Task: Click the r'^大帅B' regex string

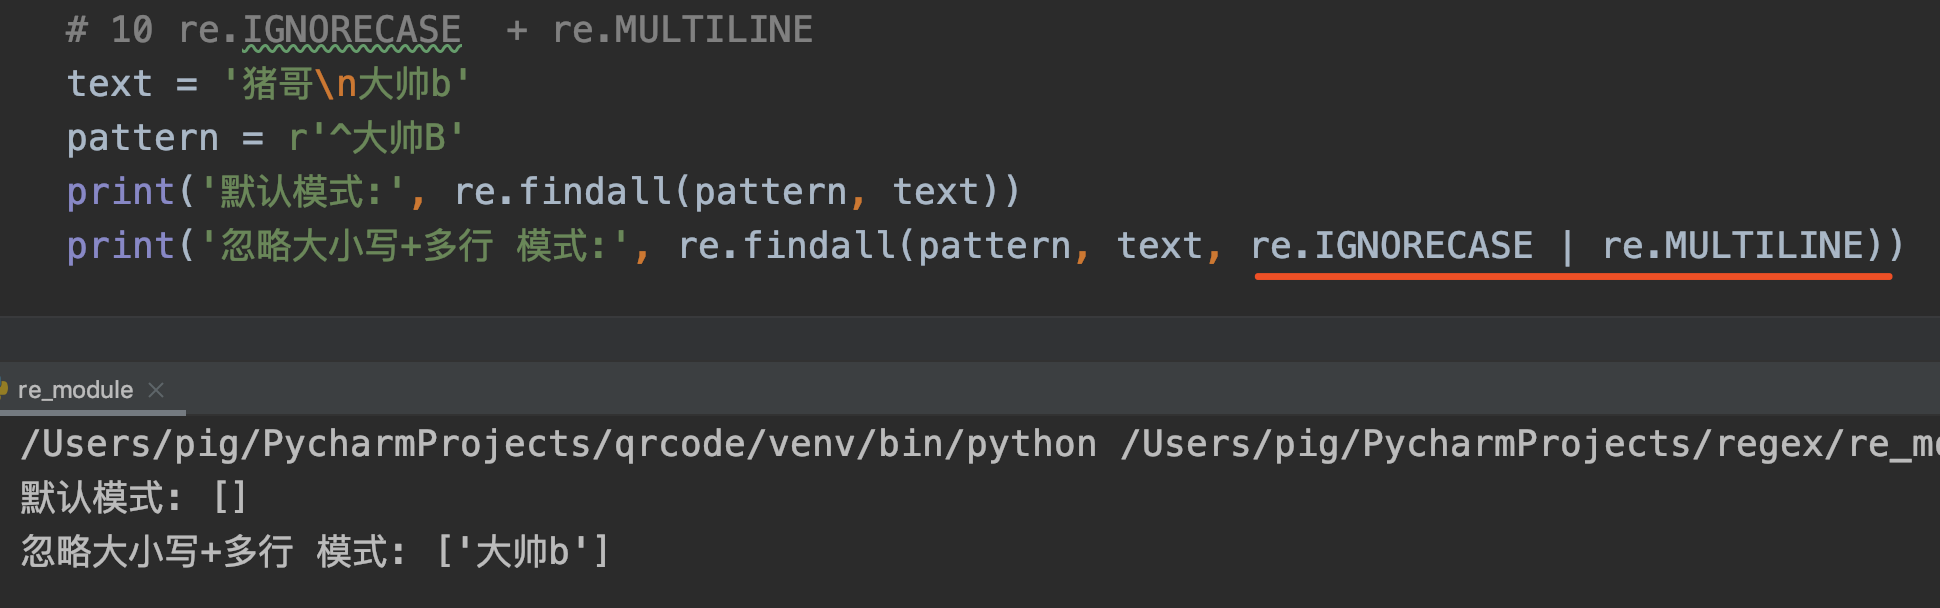Action: coord(377,138)
